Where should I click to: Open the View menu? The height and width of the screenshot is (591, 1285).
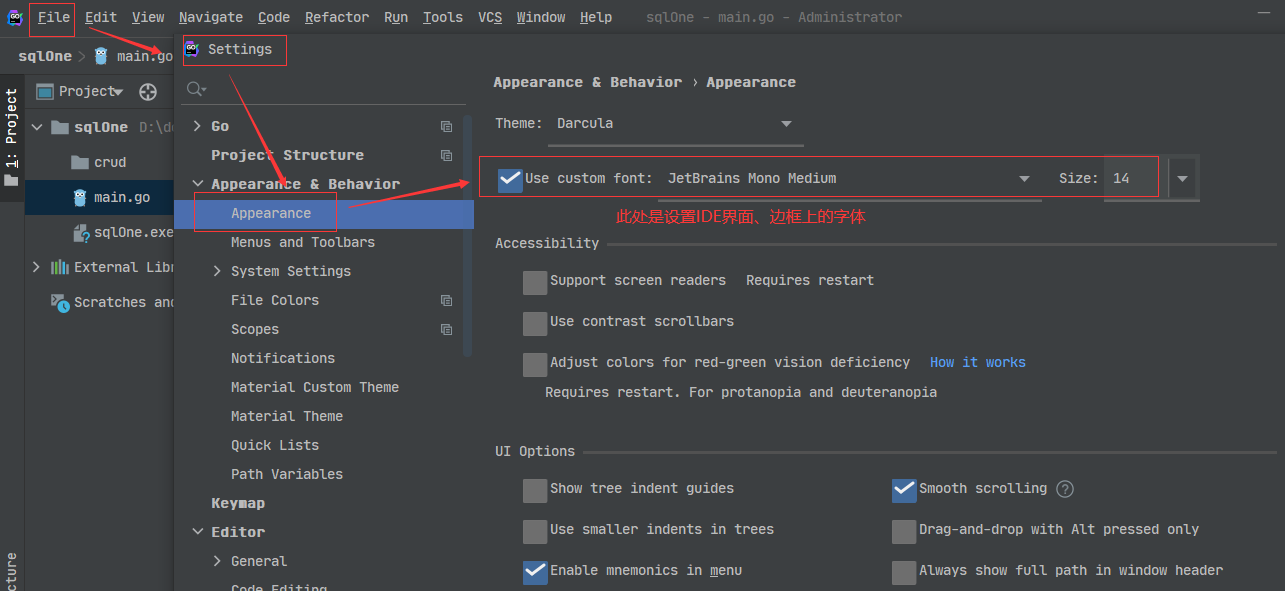click(148, 17)
